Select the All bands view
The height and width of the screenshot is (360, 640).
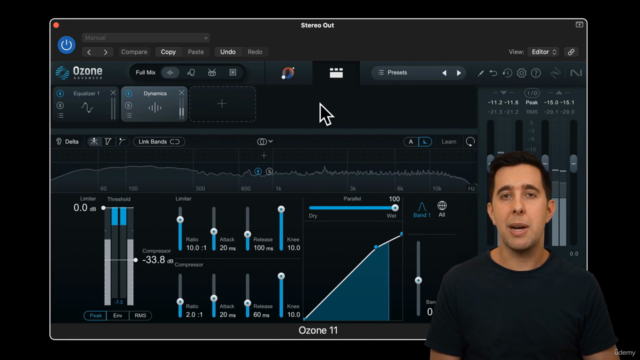click(442, 209)
